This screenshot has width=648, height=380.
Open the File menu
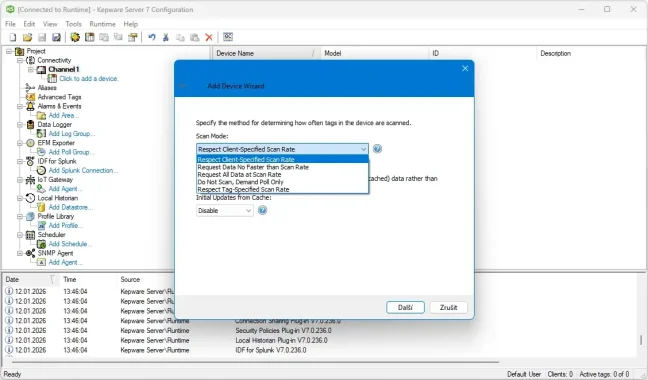(x=10, y=24)
